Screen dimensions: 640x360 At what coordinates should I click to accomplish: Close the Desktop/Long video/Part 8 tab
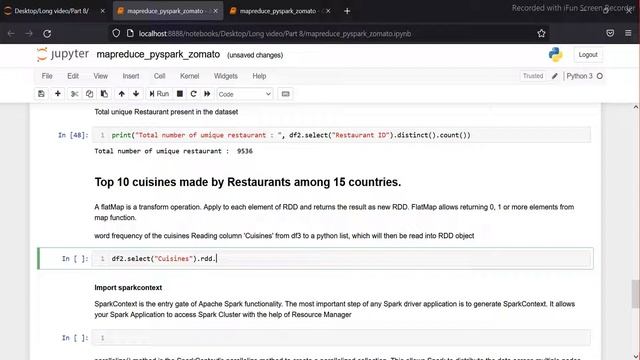click(x=102, y=11)
